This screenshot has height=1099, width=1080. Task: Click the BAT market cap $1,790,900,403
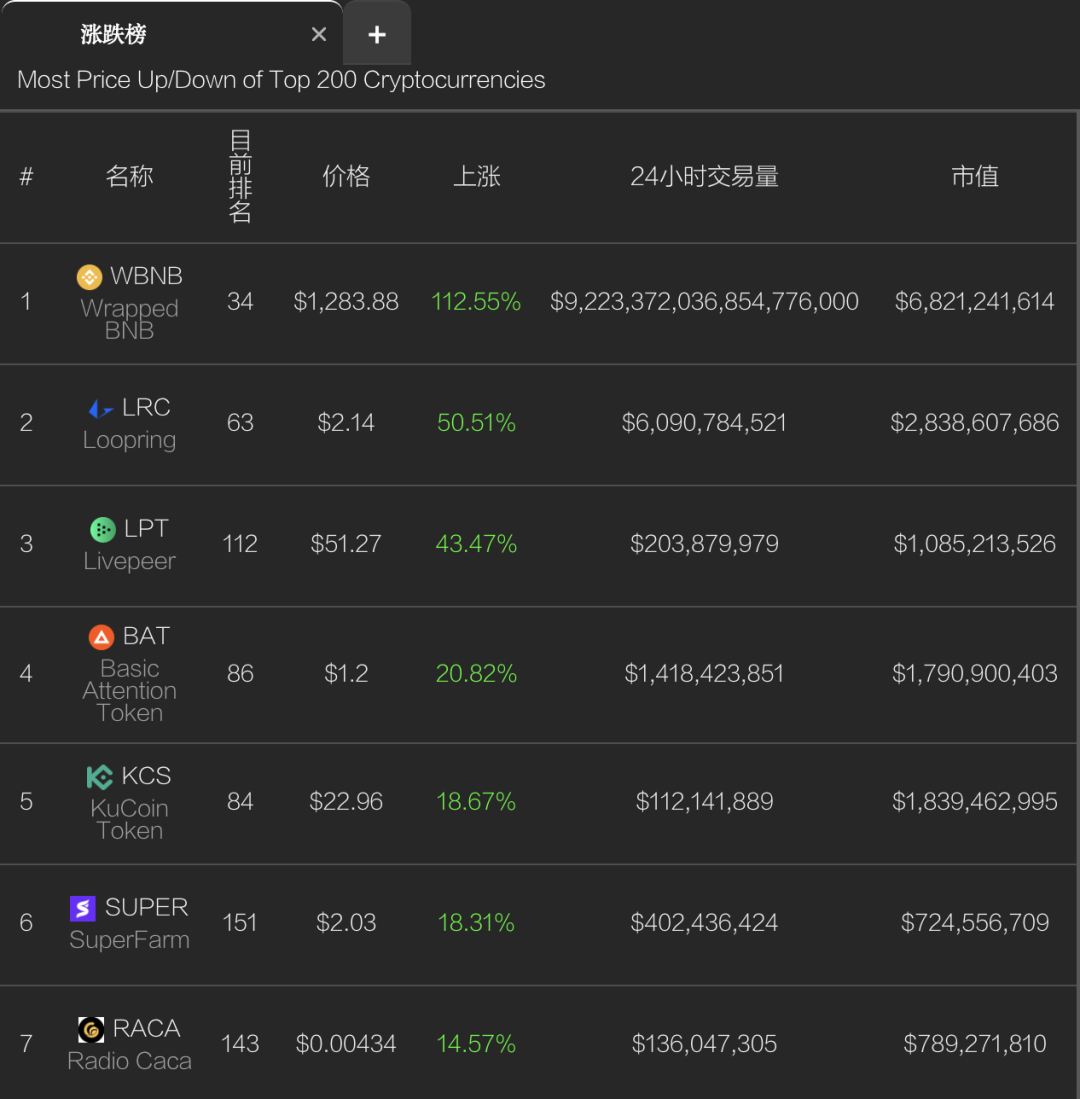point(975,674)
